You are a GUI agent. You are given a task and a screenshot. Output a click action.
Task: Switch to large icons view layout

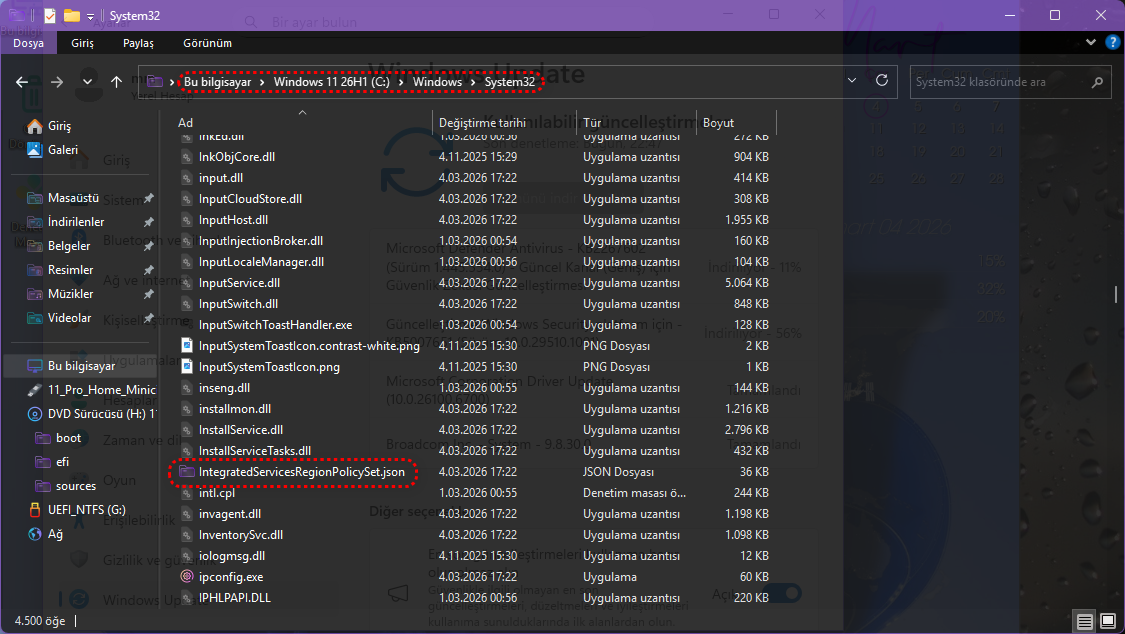pos(1108,621)
